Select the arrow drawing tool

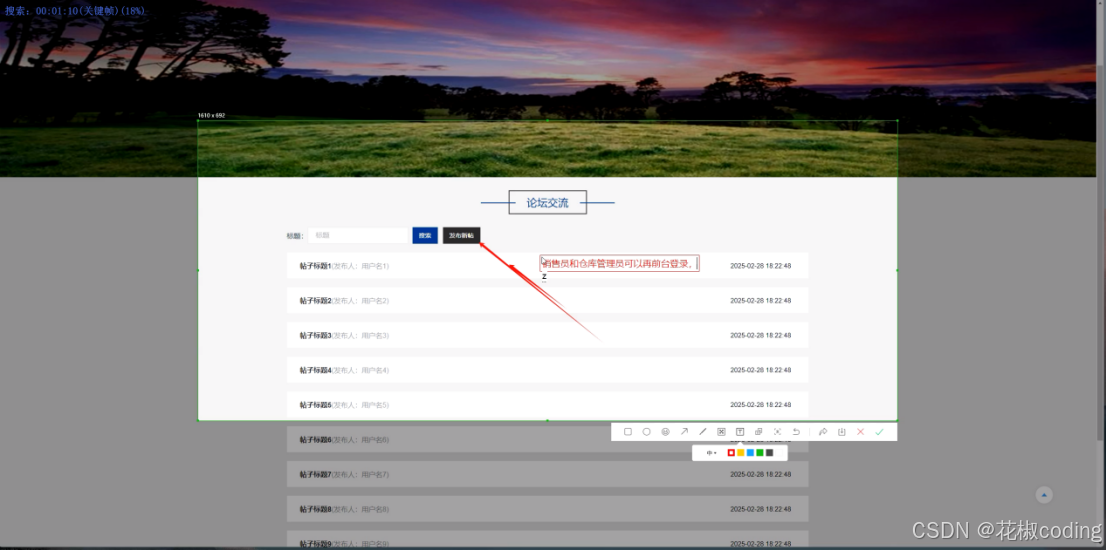[x=684, y=432]
